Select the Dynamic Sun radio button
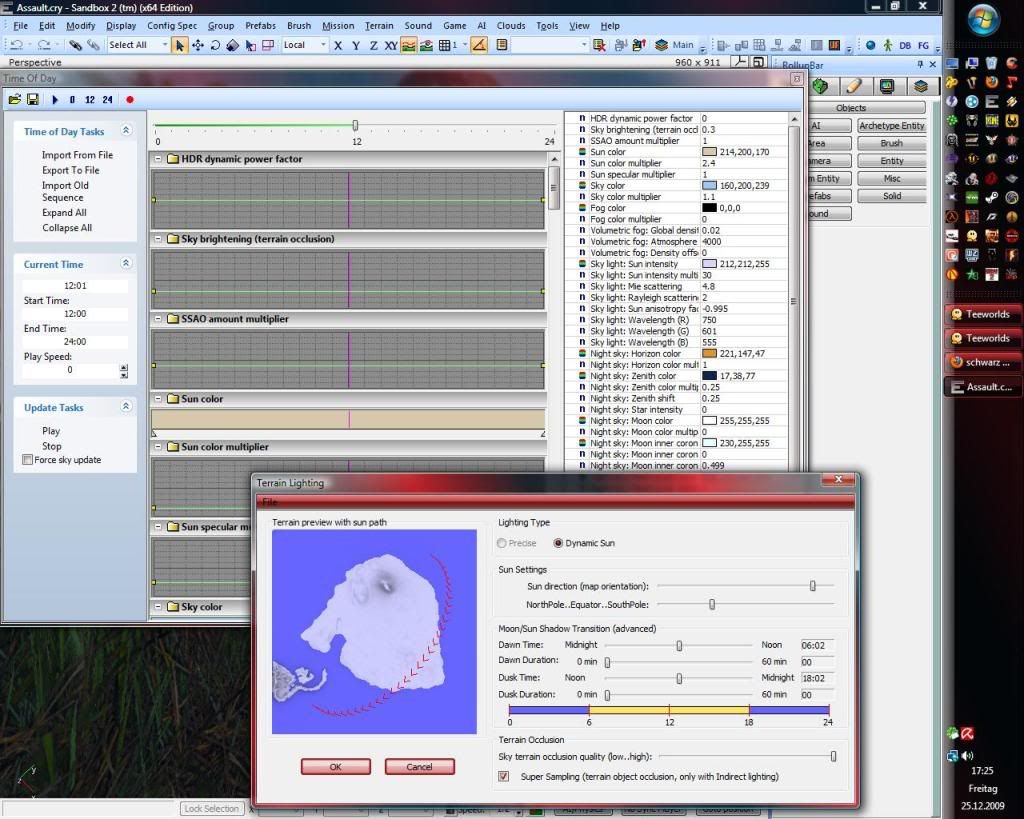 click(x=558, y=543)
